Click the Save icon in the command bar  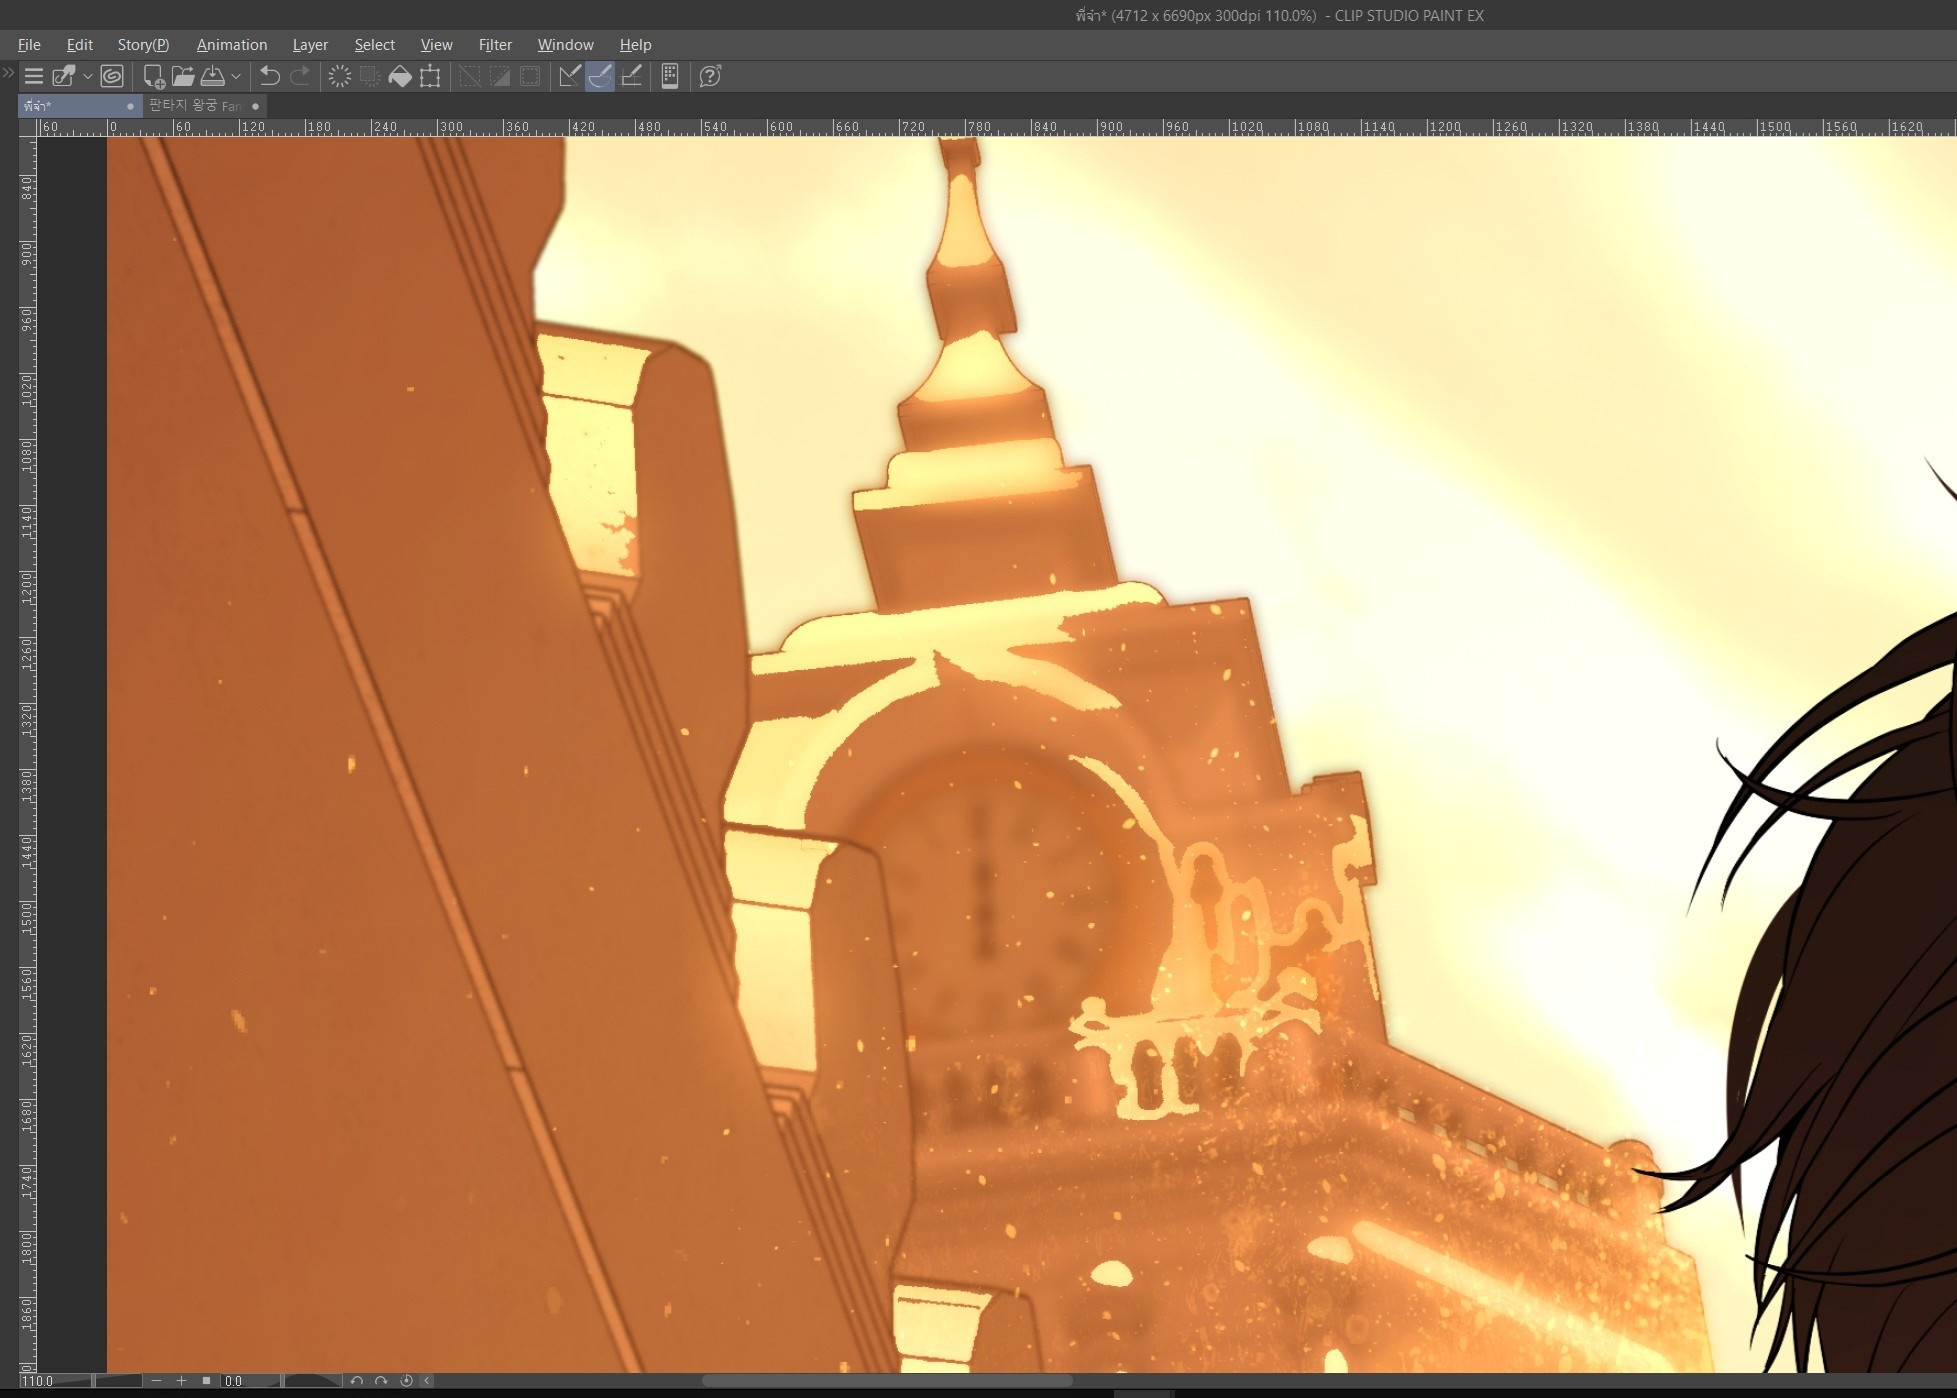click(213, 76)
